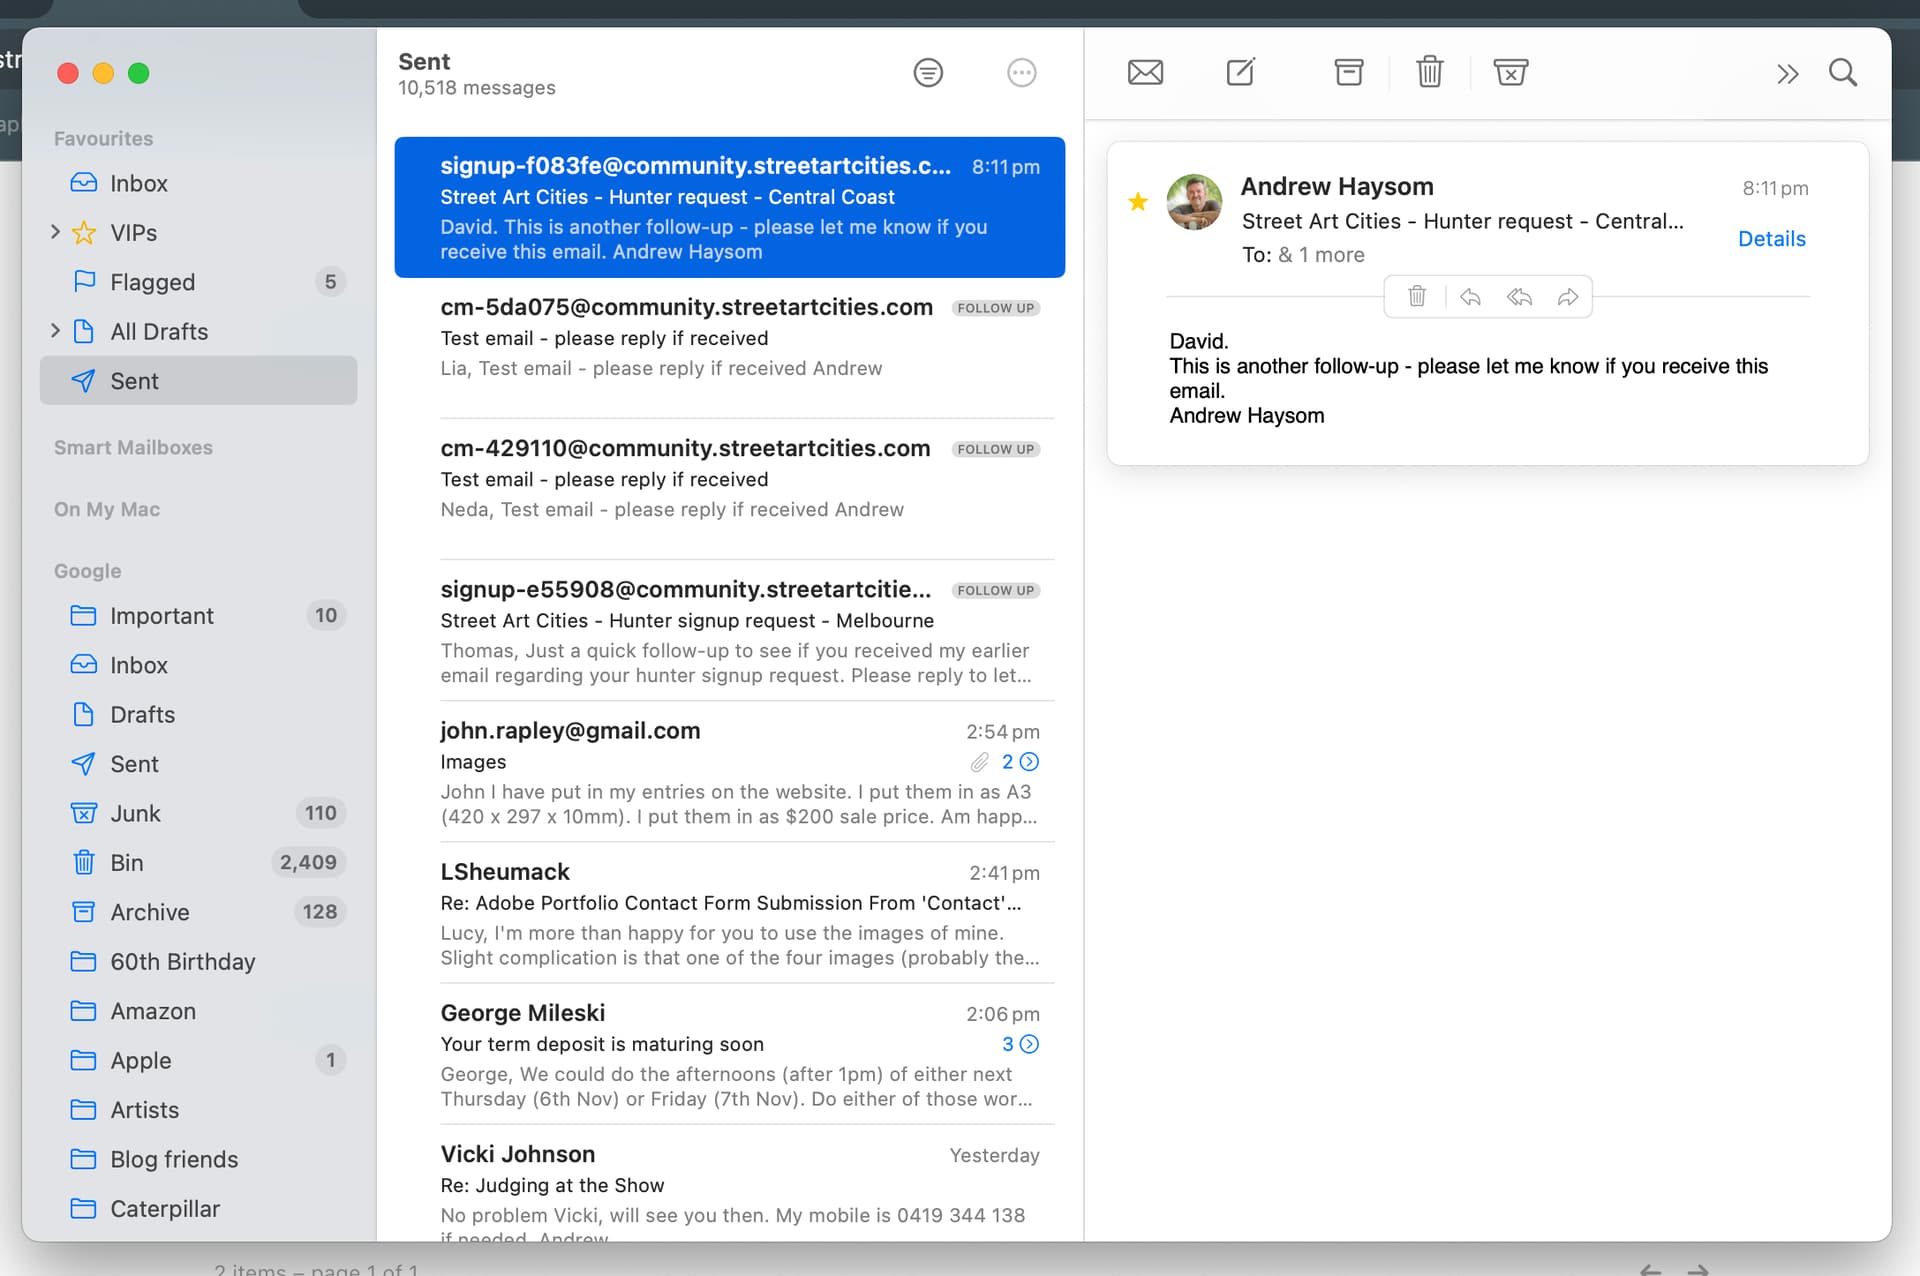Viewport: 1920px width, 1276px height.
Task: Open the Junk folder under Google
Action: [135, 813]
